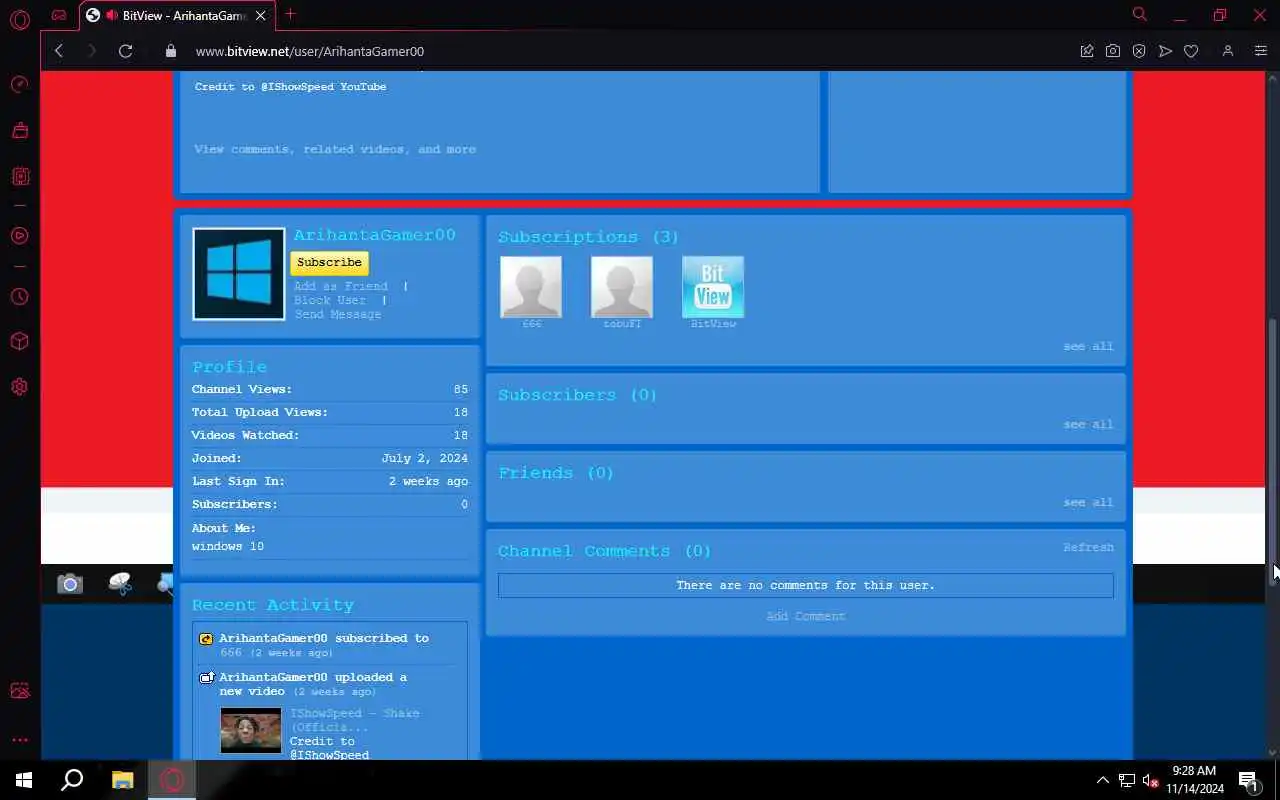Mute the BitView tab audio icon

pos(110,15)
